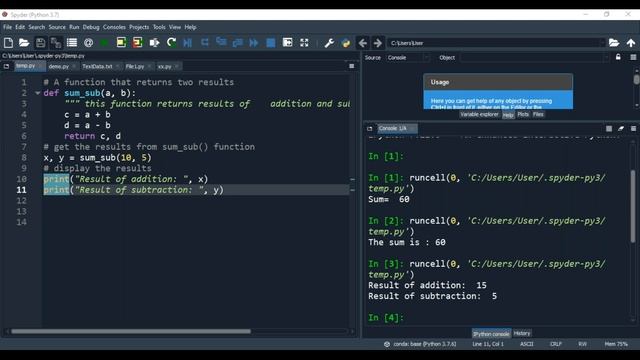Browse editor tabs icon
The height and width of the screenshot is (360, 640).
[x=7, y=66]
